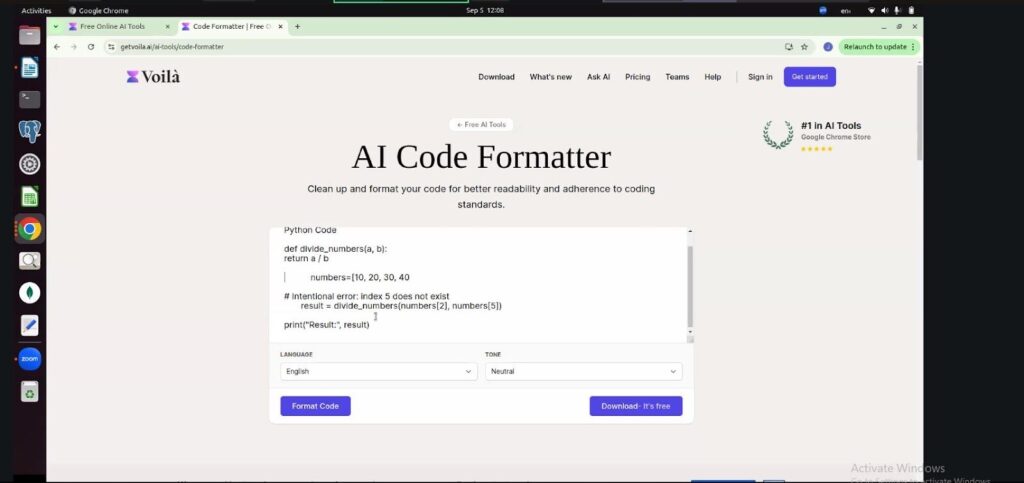Open What's new in navigation
This screenshot has width=1024, height=483.
tap(551, 77)
